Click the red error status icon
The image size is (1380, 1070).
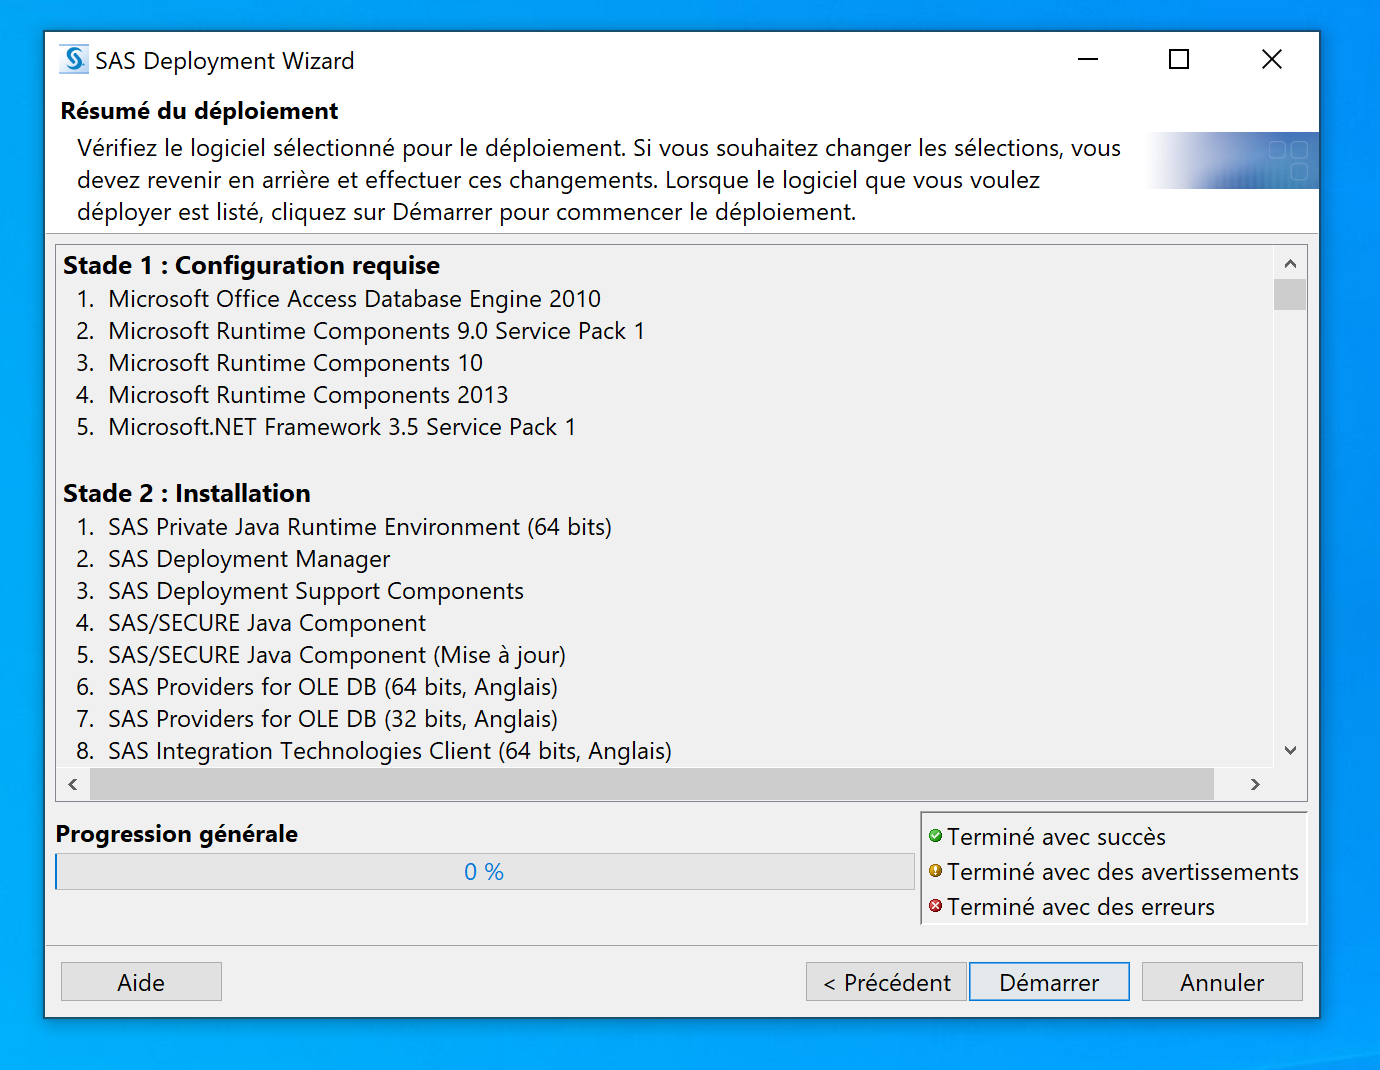(936, 906)
